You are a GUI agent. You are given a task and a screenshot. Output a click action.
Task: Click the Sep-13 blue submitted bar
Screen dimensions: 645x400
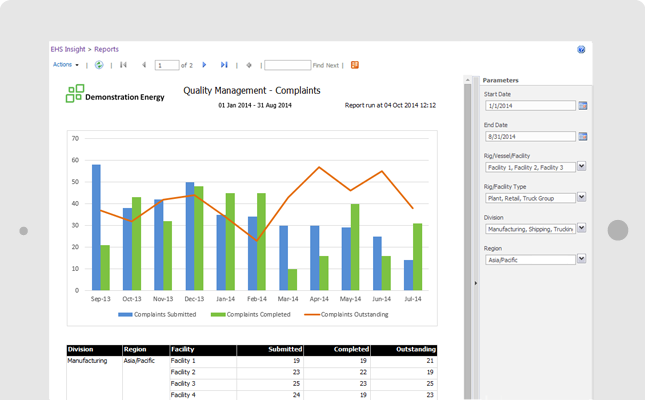tap(96, 228)
